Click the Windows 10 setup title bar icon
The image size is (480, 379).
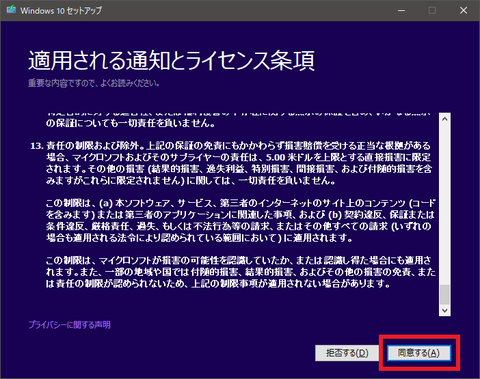[11, 10]
